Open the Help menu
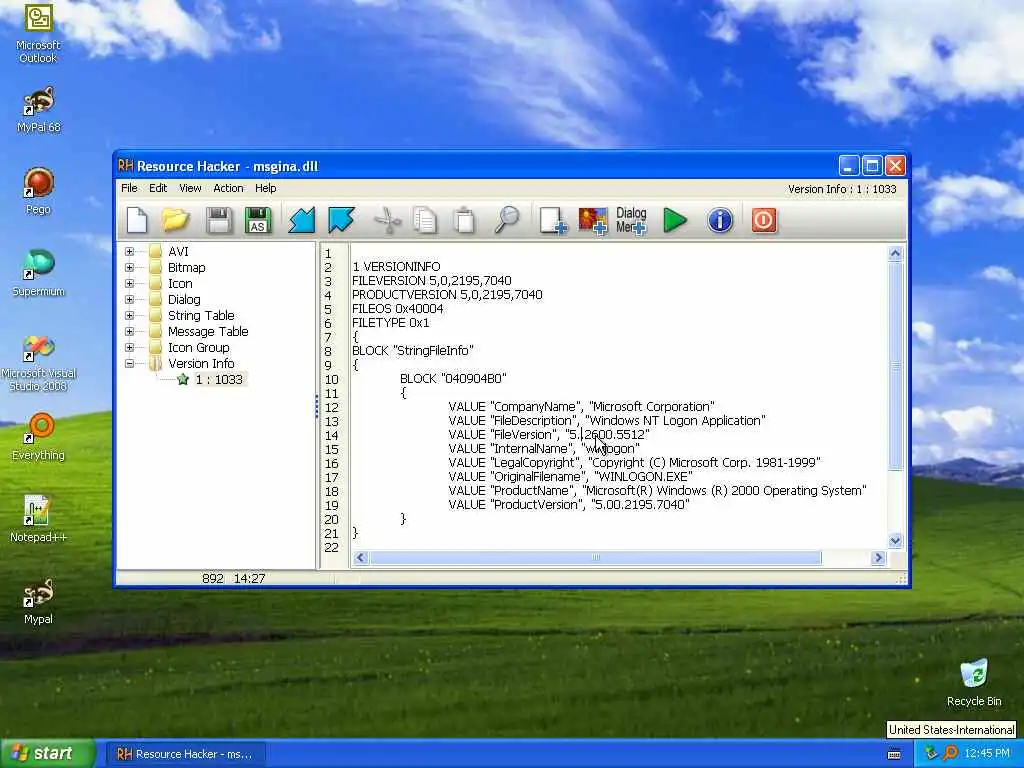1024x768 pixels. [x=265, y=188]
